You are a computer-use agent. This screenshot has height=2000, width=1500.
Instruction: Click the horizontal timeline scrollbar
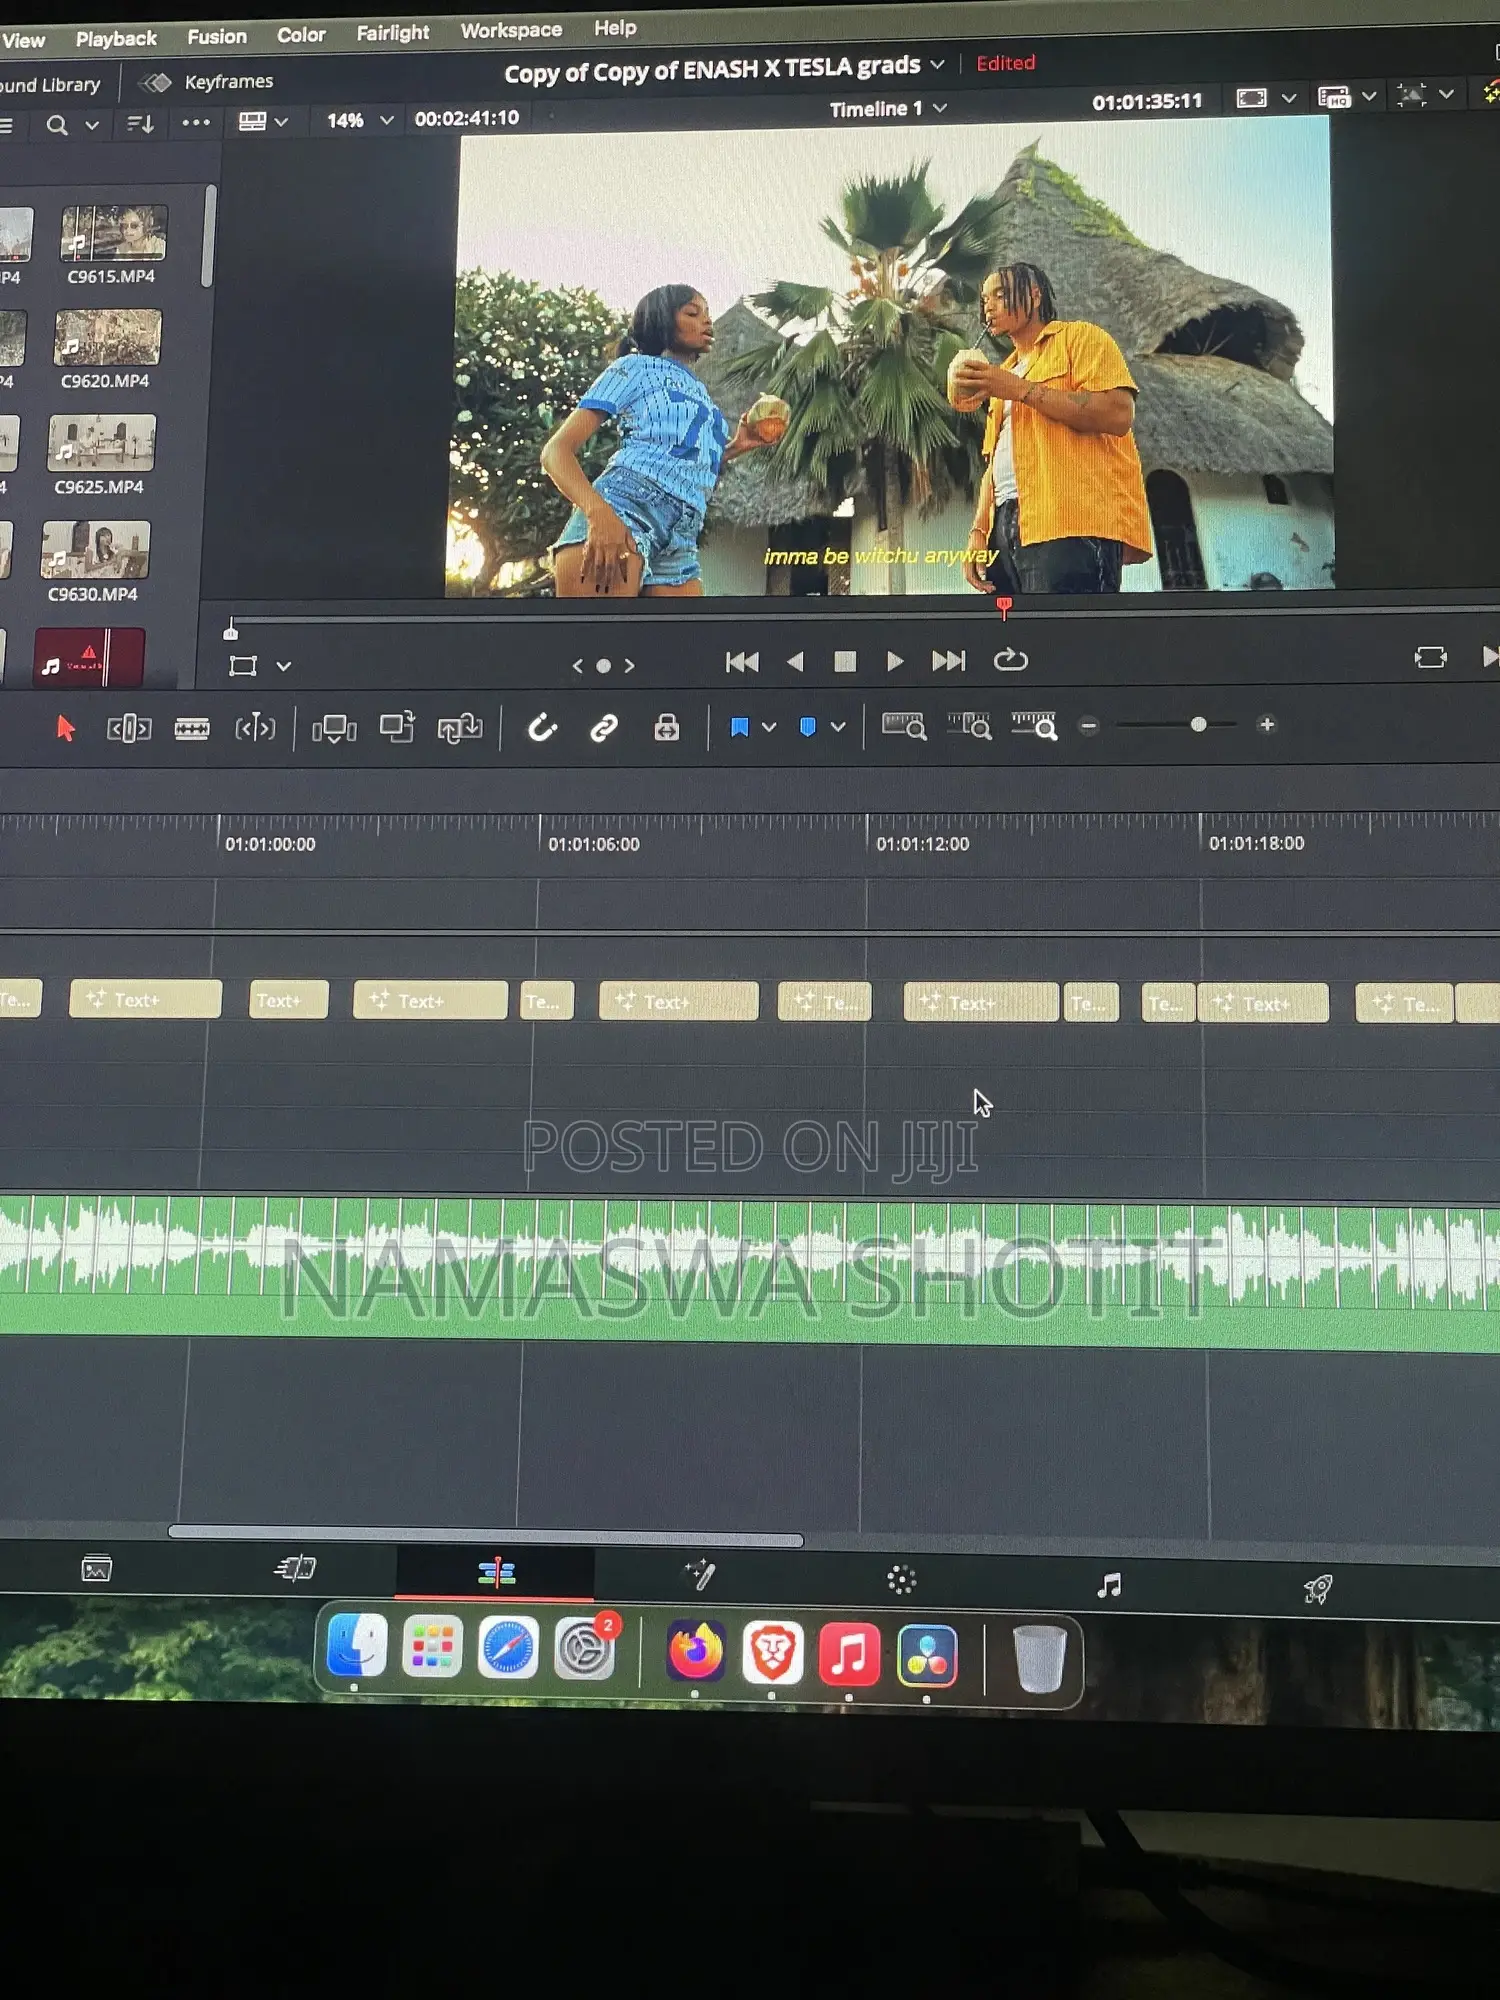pos(486,1536)
